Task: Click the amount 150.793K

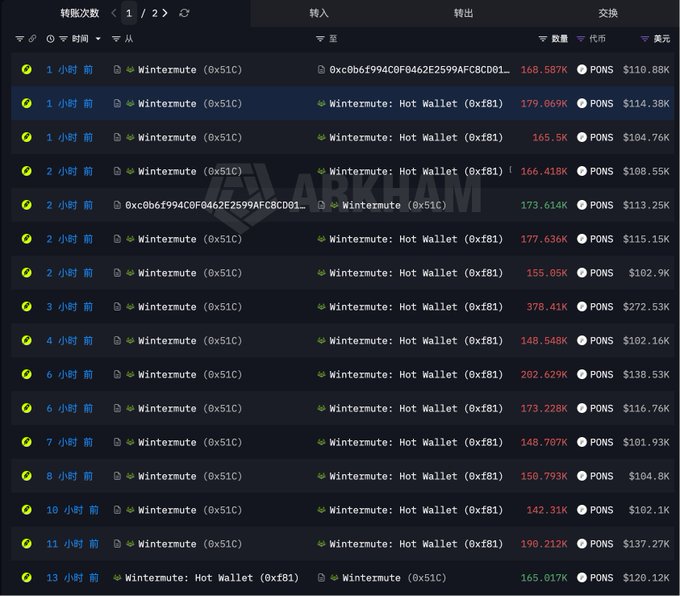Action: click(x=544, y=476)
